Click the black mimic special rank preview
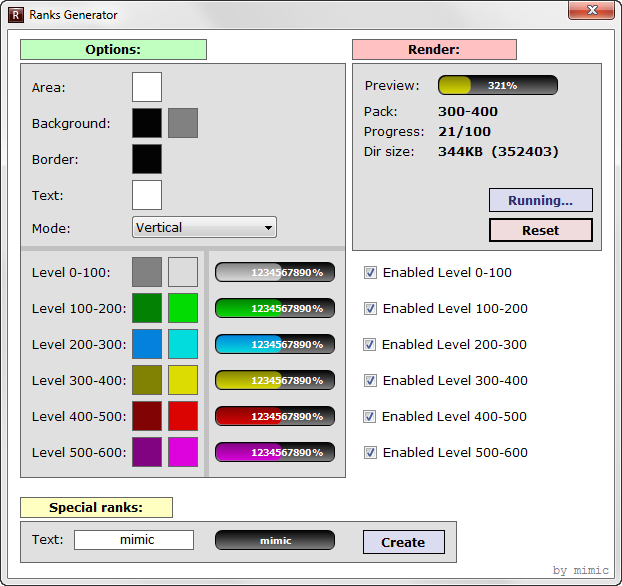Screen dimensions: 622x586 point(275,540)
